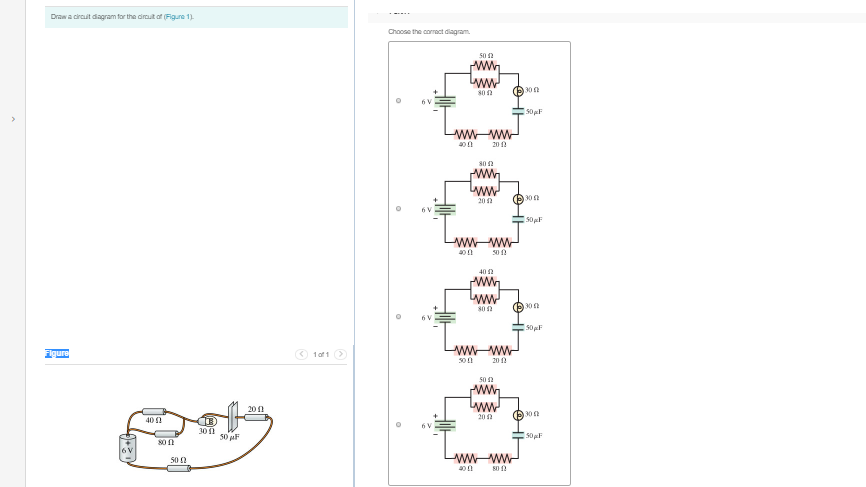Click the first circuit diagram image

(x=482, y=100)
